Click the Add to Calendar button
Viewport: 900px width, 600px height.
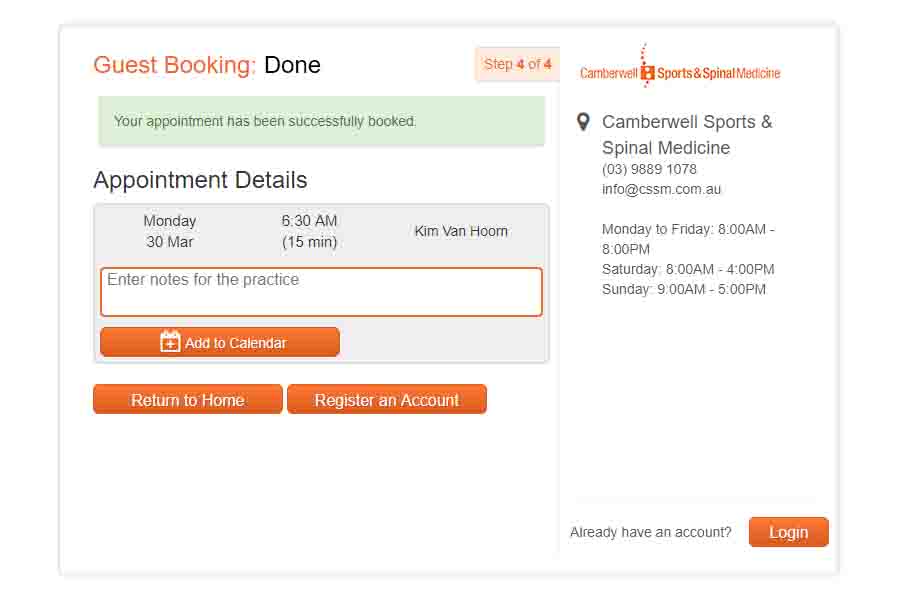(x=220, y=342)
